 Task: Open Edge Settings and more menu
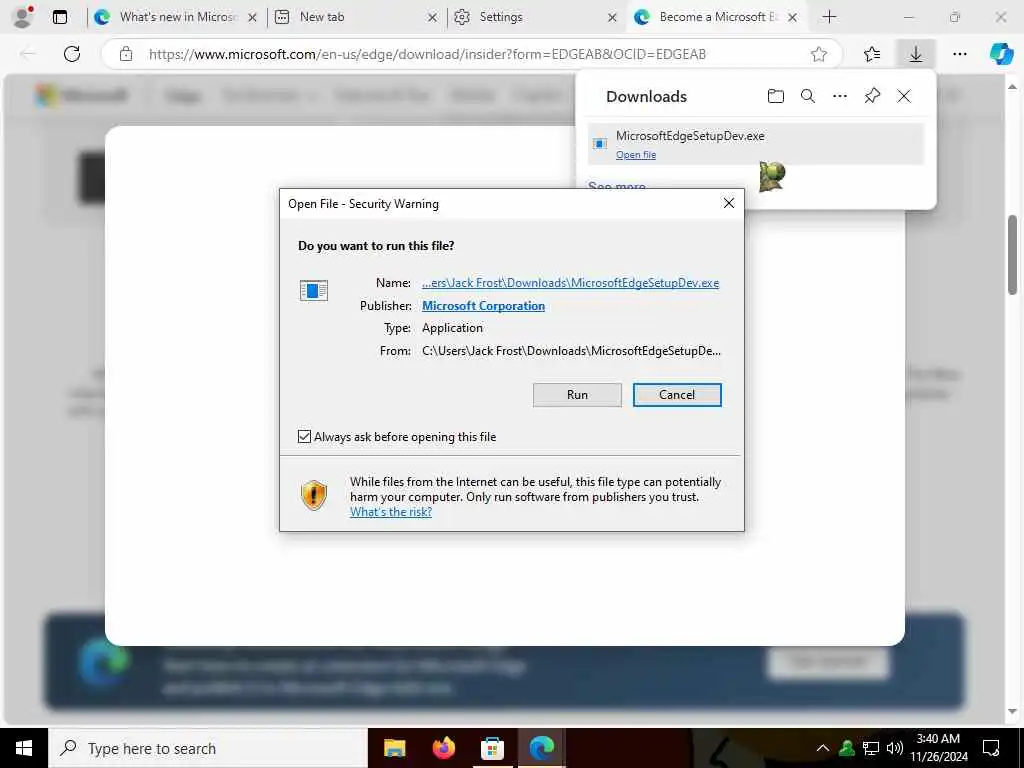[x=959, y=54]
